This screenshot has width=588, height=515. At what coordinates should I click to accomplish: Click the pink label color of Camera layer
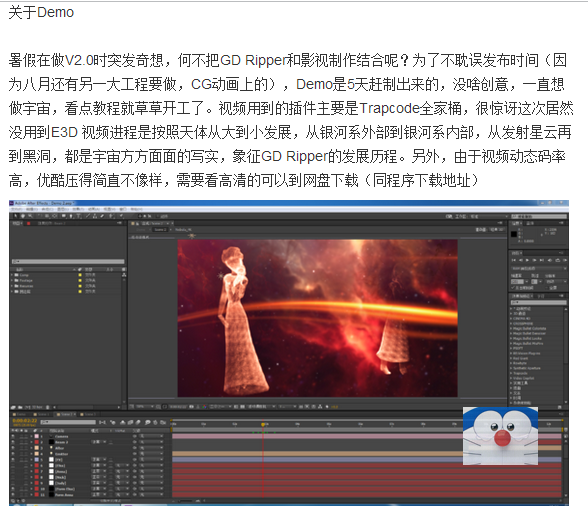(x=36, y=436)
